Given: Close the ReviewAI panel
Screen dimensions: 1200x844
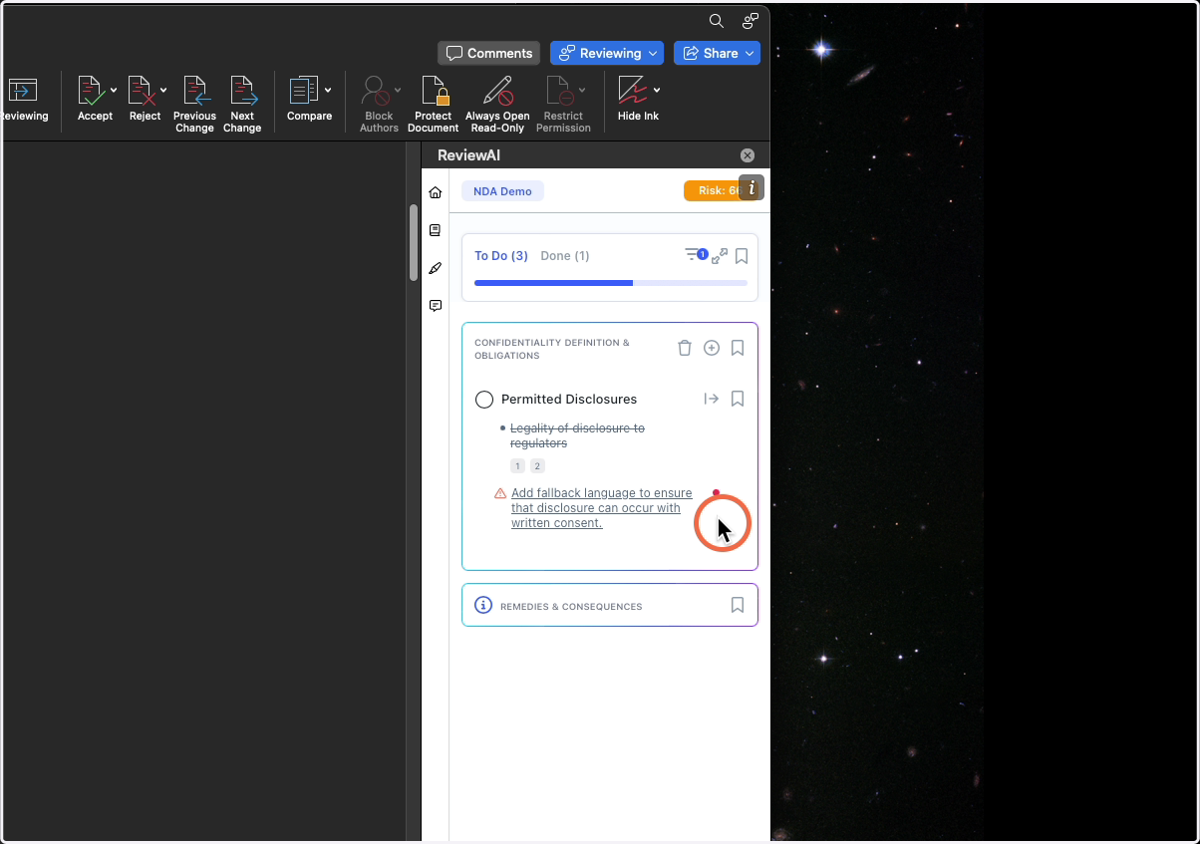Looking at the screenshot, I should [747, 155].
